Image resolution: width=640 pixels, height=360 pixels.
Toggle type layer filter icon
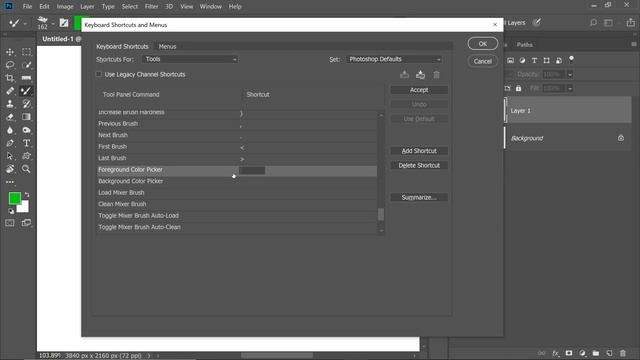click(534, 60)
